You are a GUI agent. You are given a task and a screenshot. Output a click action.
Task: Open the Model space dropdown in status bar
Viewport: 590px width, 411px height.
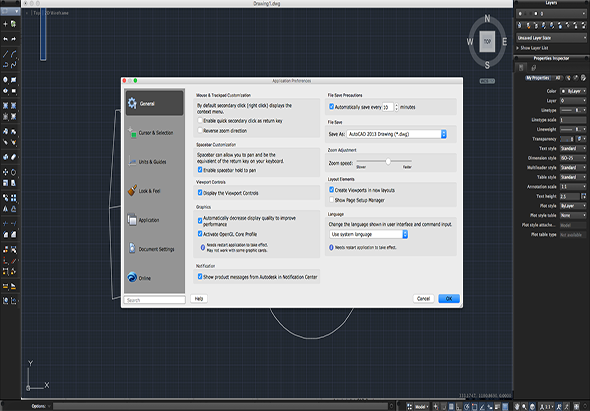coord(421,407)
